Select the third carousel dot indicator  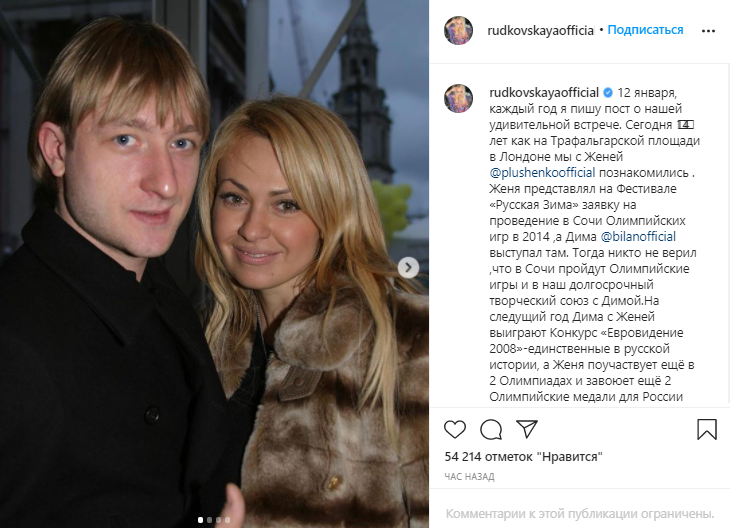coord(218,520)
